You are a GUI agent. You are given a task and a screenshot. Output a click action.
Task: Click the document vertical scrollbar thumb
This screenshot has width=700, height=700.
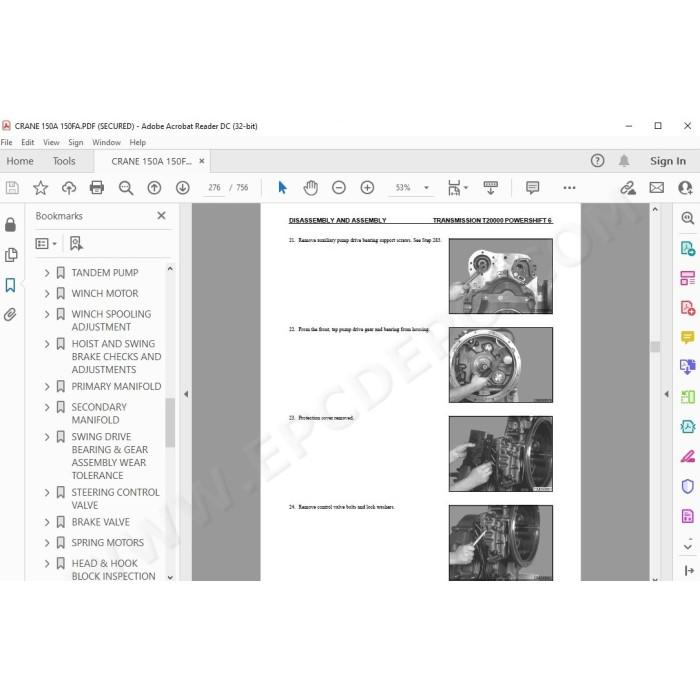tap(655, 347)
